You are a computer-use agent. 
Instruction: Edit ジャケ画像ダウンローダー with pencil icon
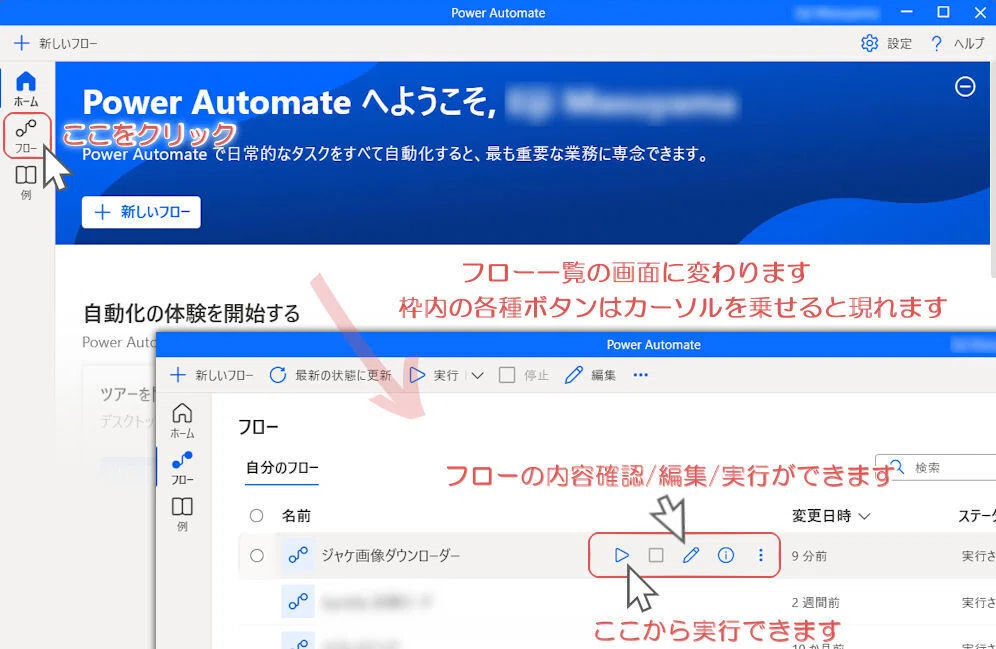tap(690, 555)
